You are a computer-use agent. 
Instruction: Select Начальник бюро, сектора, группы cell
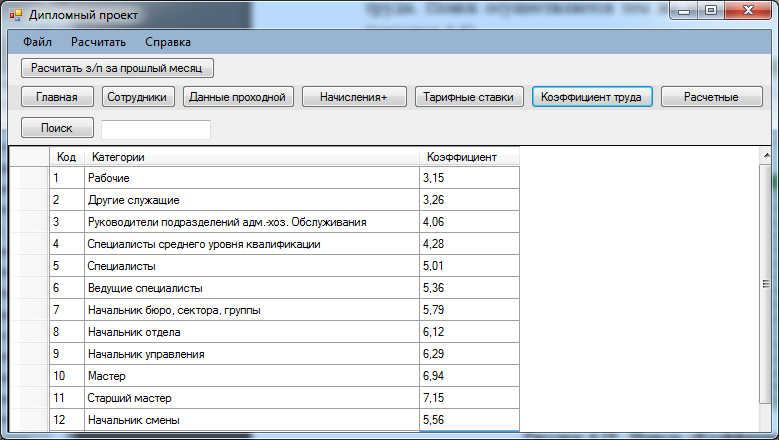tap(252, 310)
